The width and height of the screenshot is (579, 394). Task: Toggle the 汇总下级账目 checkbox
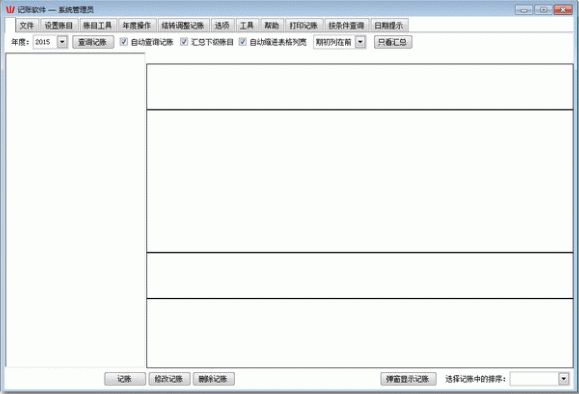[184, 42]
